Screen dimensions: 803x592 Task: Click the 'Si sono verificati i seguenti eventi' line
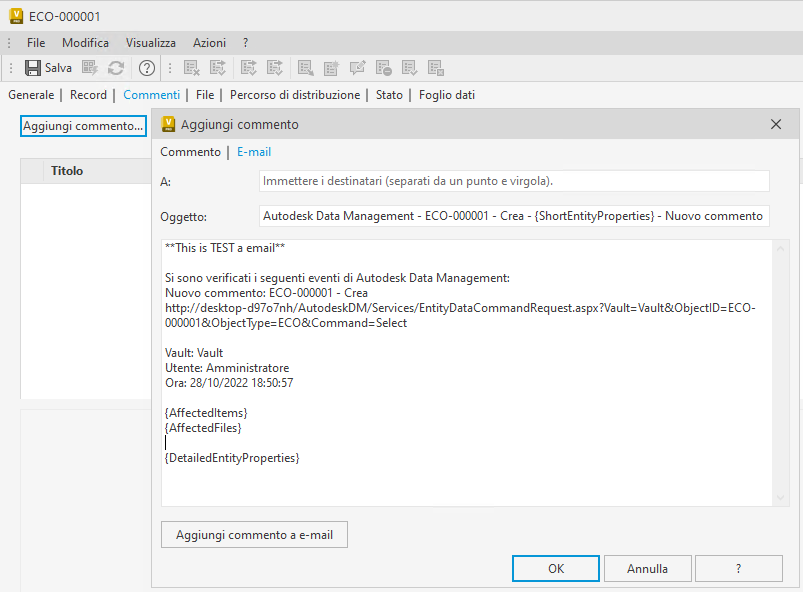(x=337, y=278)
